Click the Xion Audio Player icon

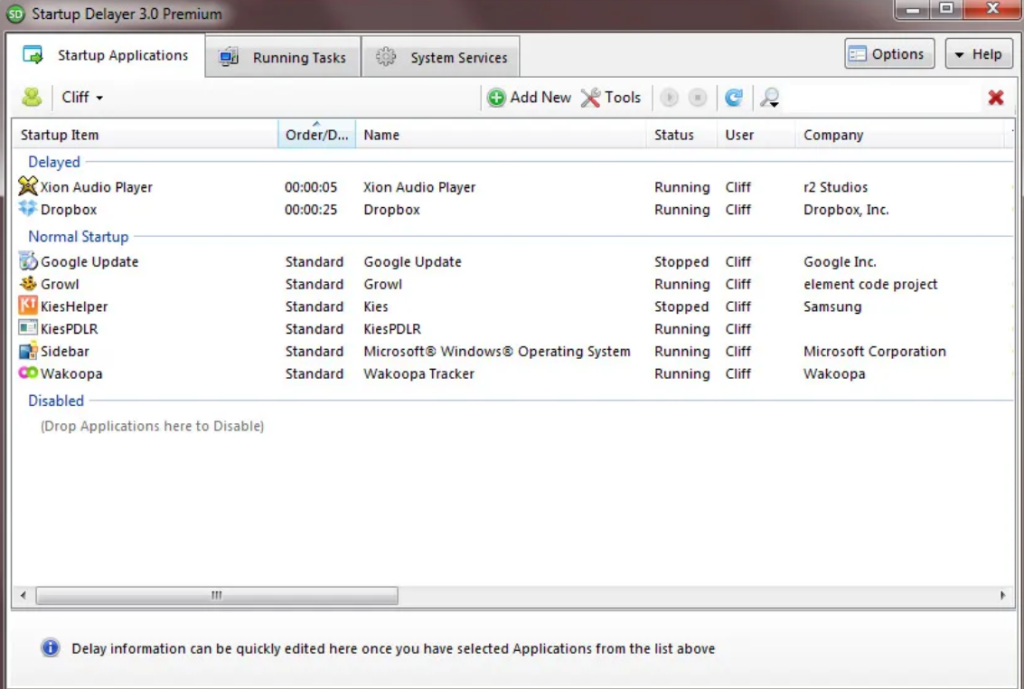(28, 186)
